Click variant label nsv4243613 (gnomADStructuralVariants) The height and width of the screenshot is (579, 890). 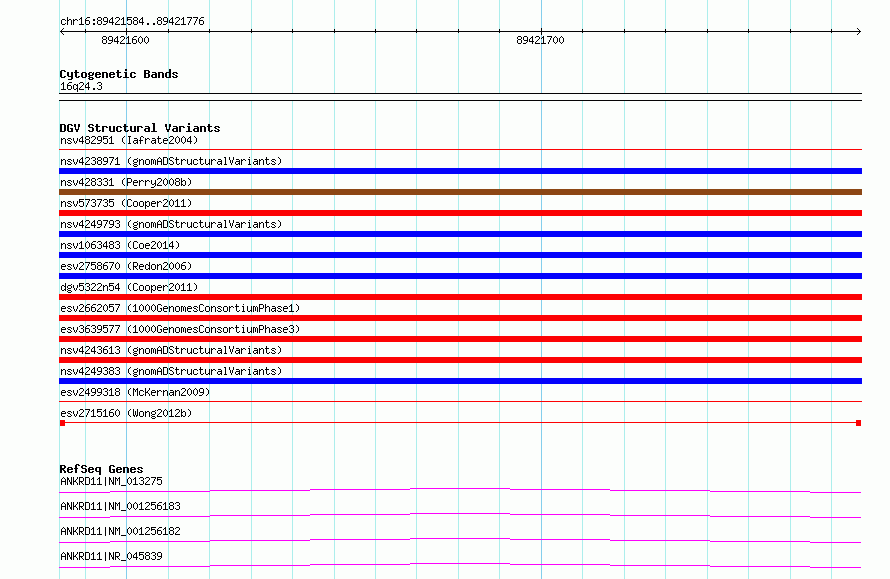171,350
